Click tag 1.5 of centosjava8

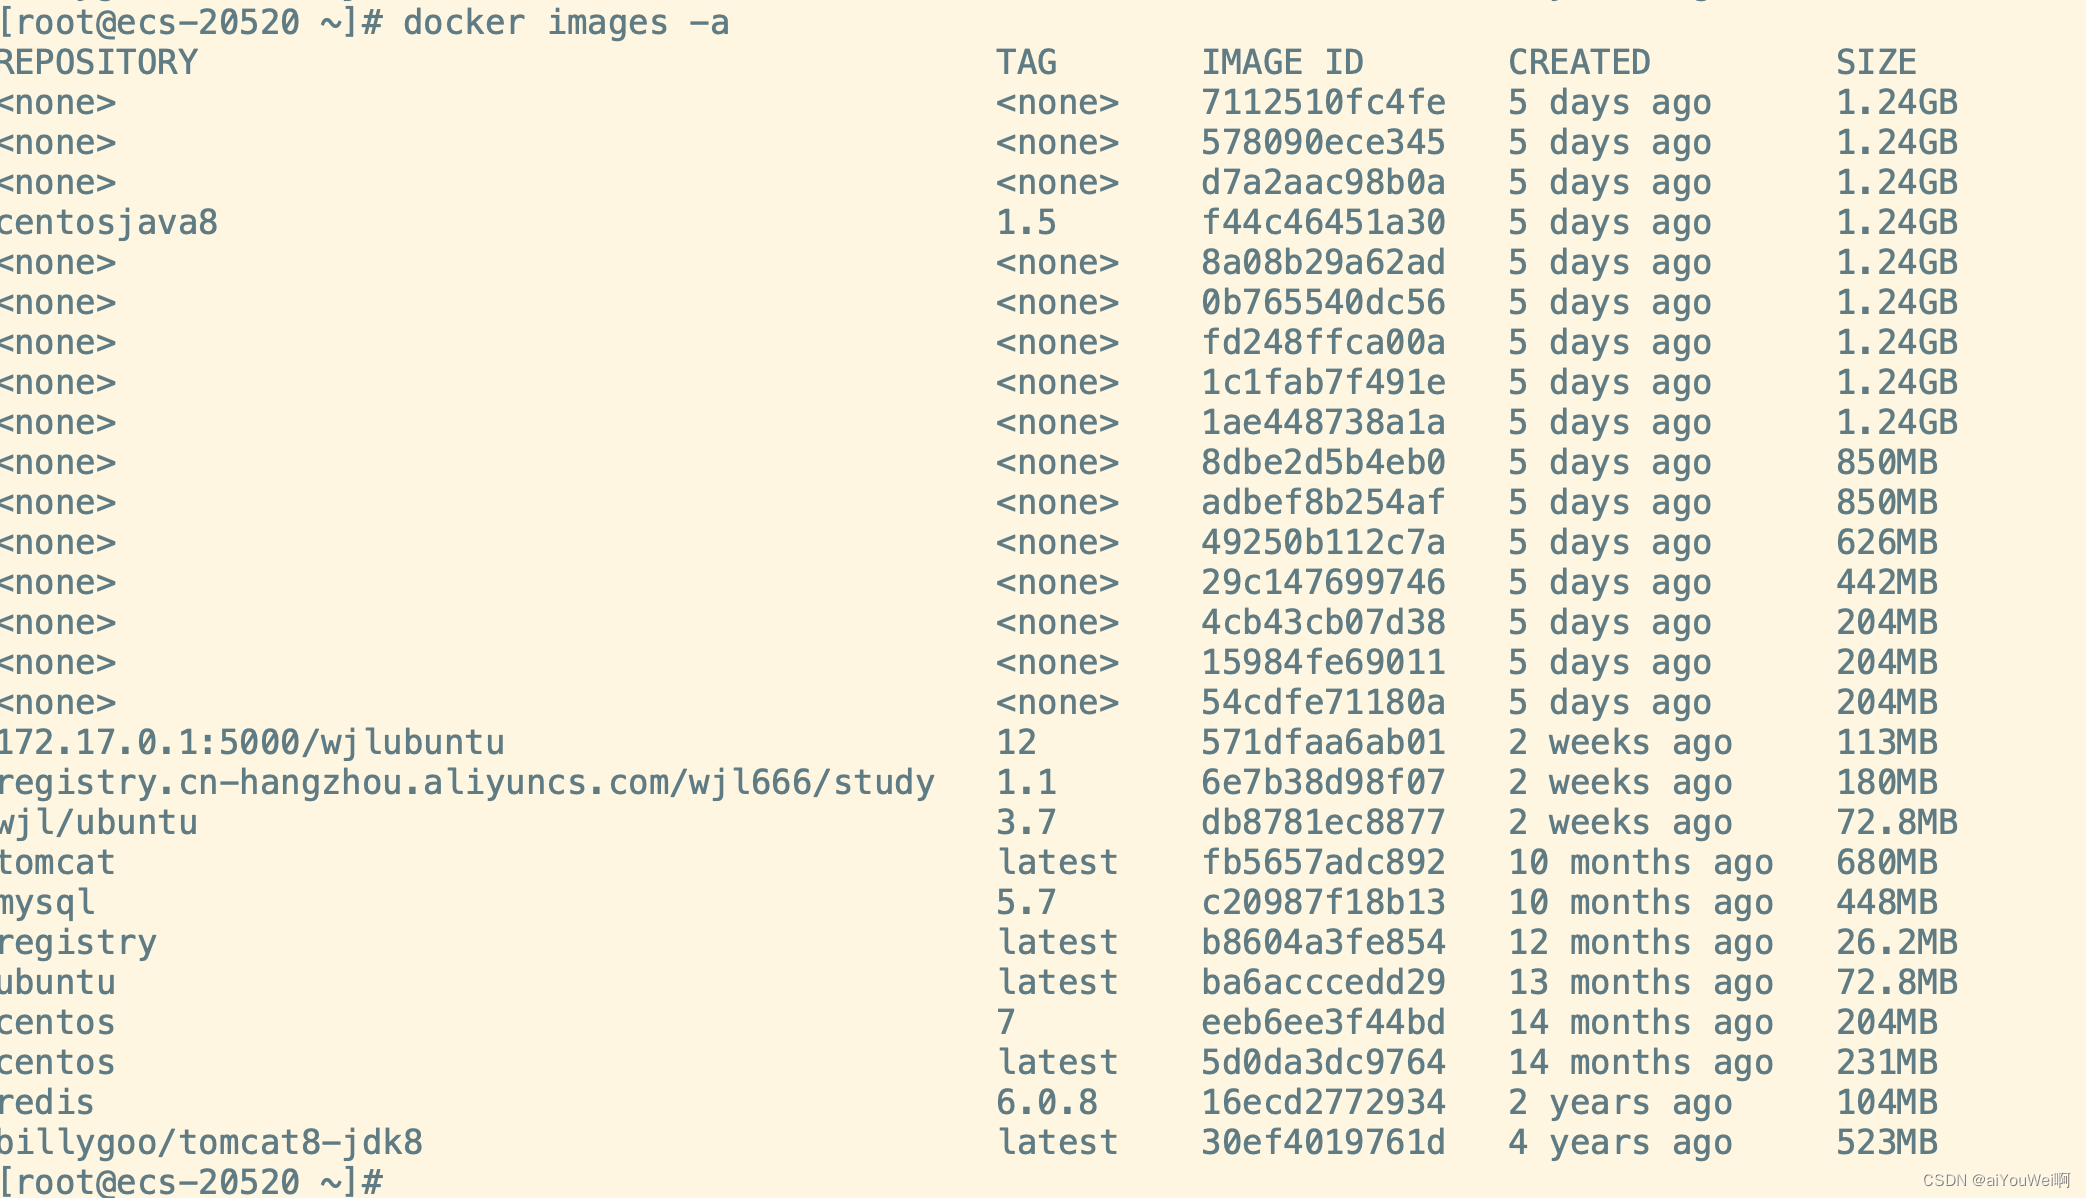(1026, 222)
